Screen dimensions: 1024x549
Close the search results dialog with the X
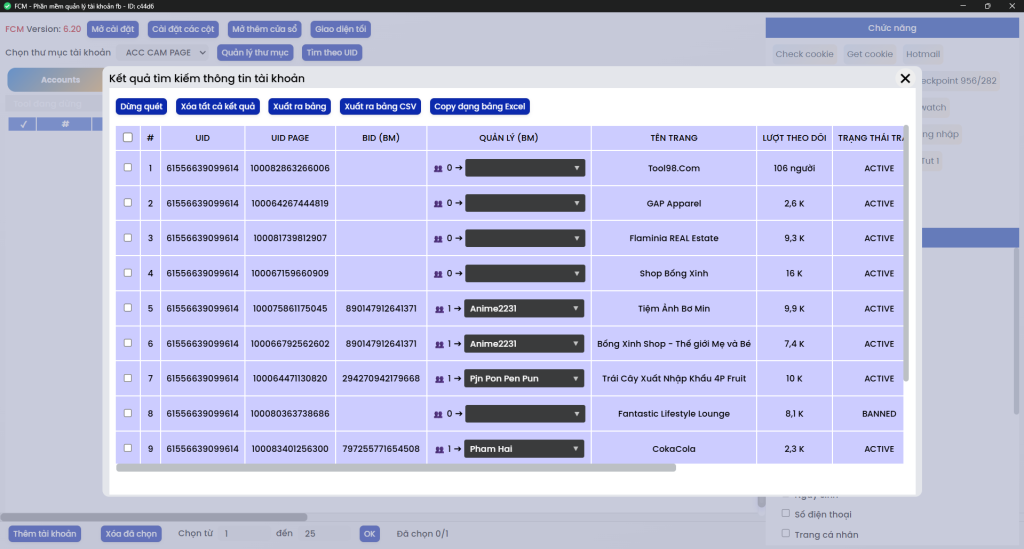tap(905, 78)
